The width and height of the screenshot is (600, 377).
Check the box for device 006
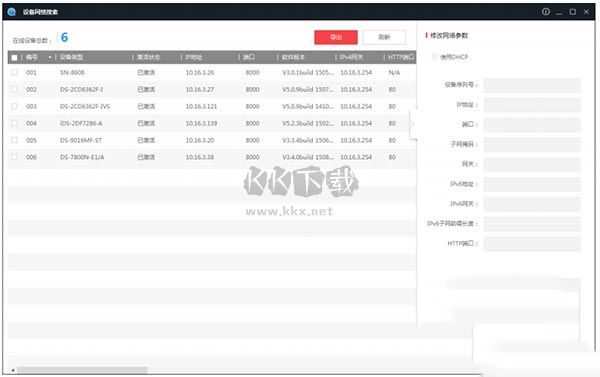[14, 157]
